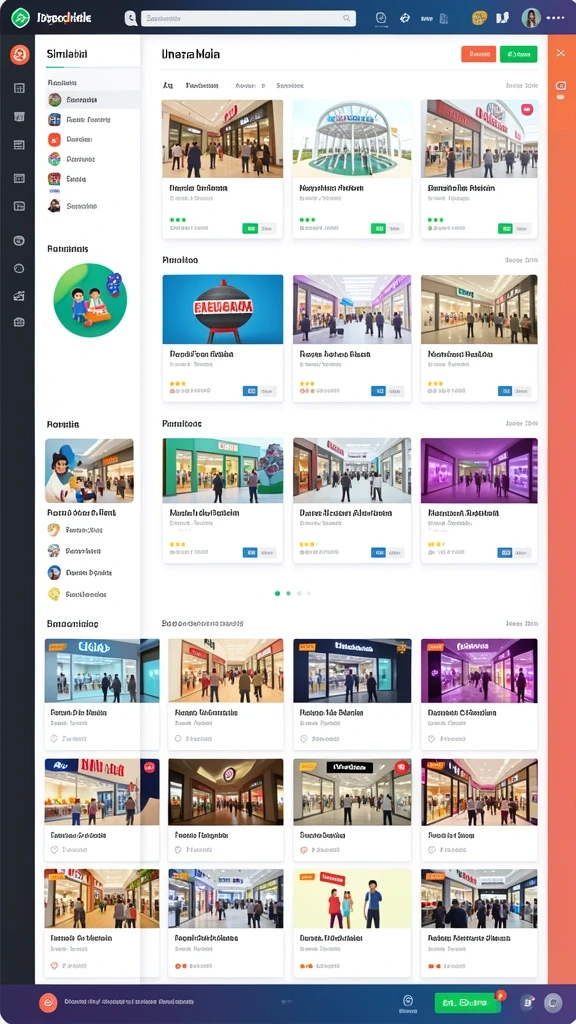This screenshot has width=576, height=1024.
Task: Select the green carousel pagination dot
Action: click(278, 593)
